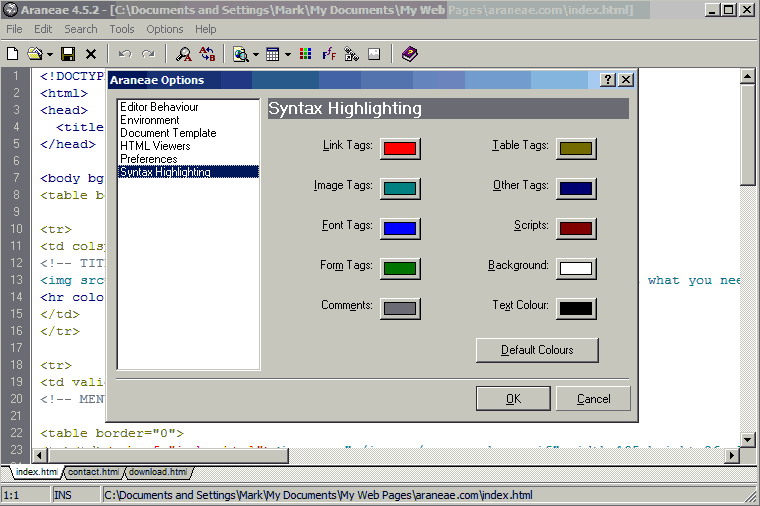This screenshot has height=506, width=760.
Task: Minimize the Araneae main window
Action: tap(712, 10)
